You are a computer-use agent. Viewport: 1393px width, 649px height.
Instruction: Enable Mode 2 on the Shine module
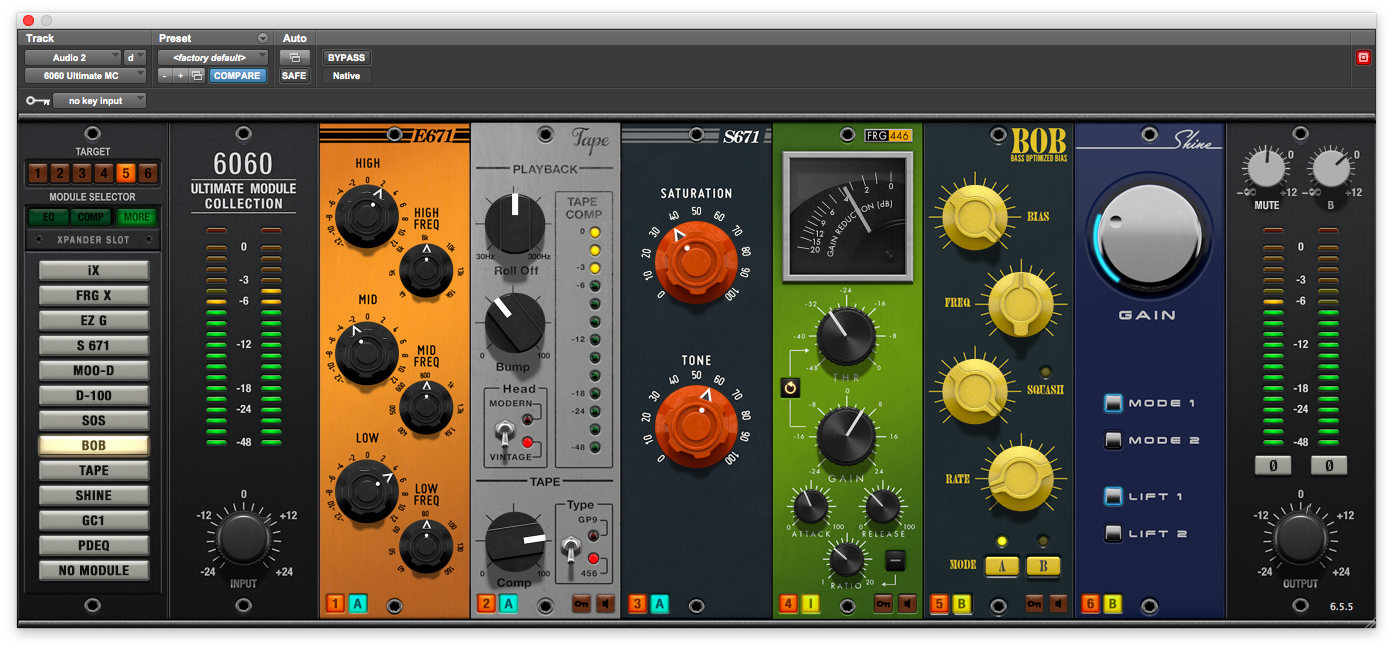(x=1114, y=440)
